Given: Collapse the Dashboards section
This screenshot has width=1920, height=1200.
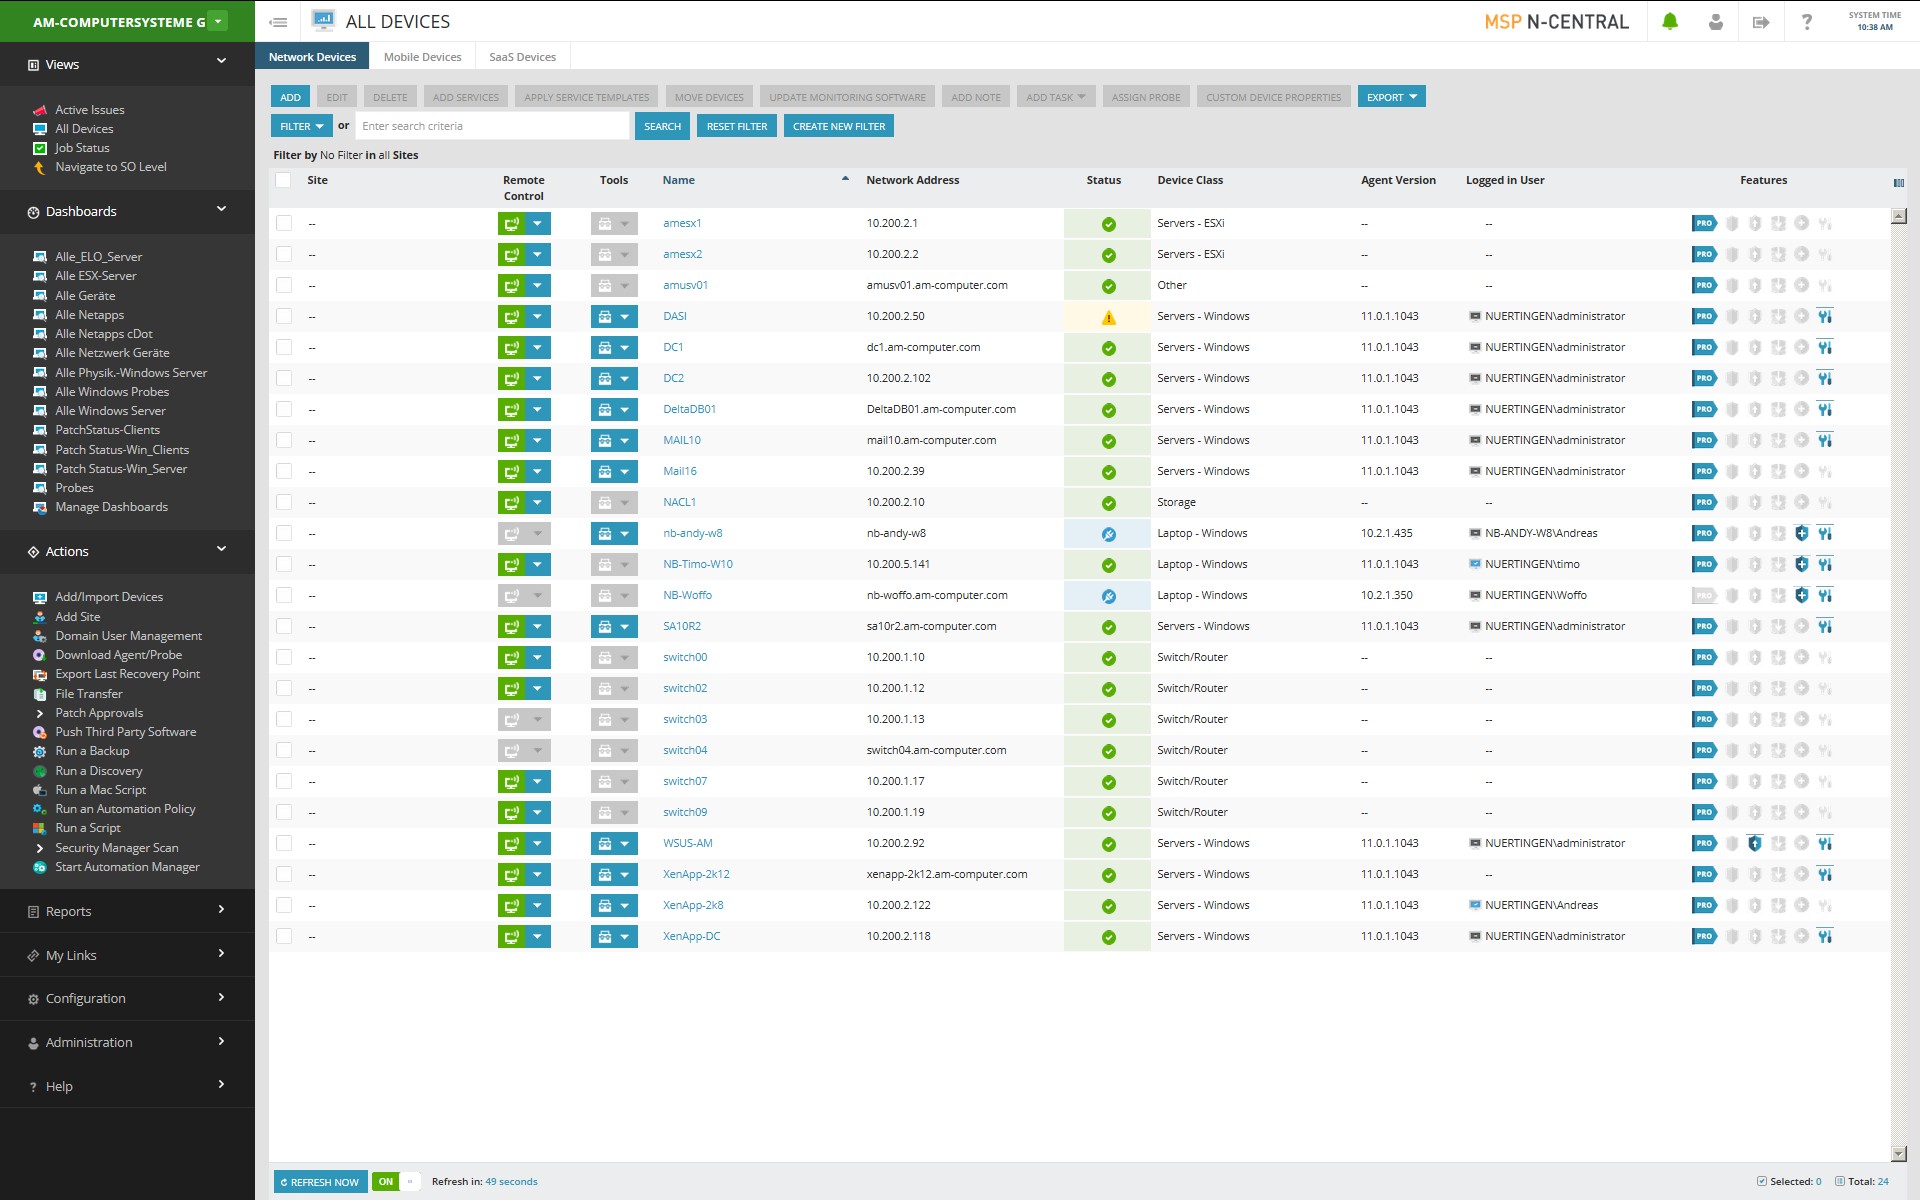Looking at the screenshot, I should pos(221,209).
